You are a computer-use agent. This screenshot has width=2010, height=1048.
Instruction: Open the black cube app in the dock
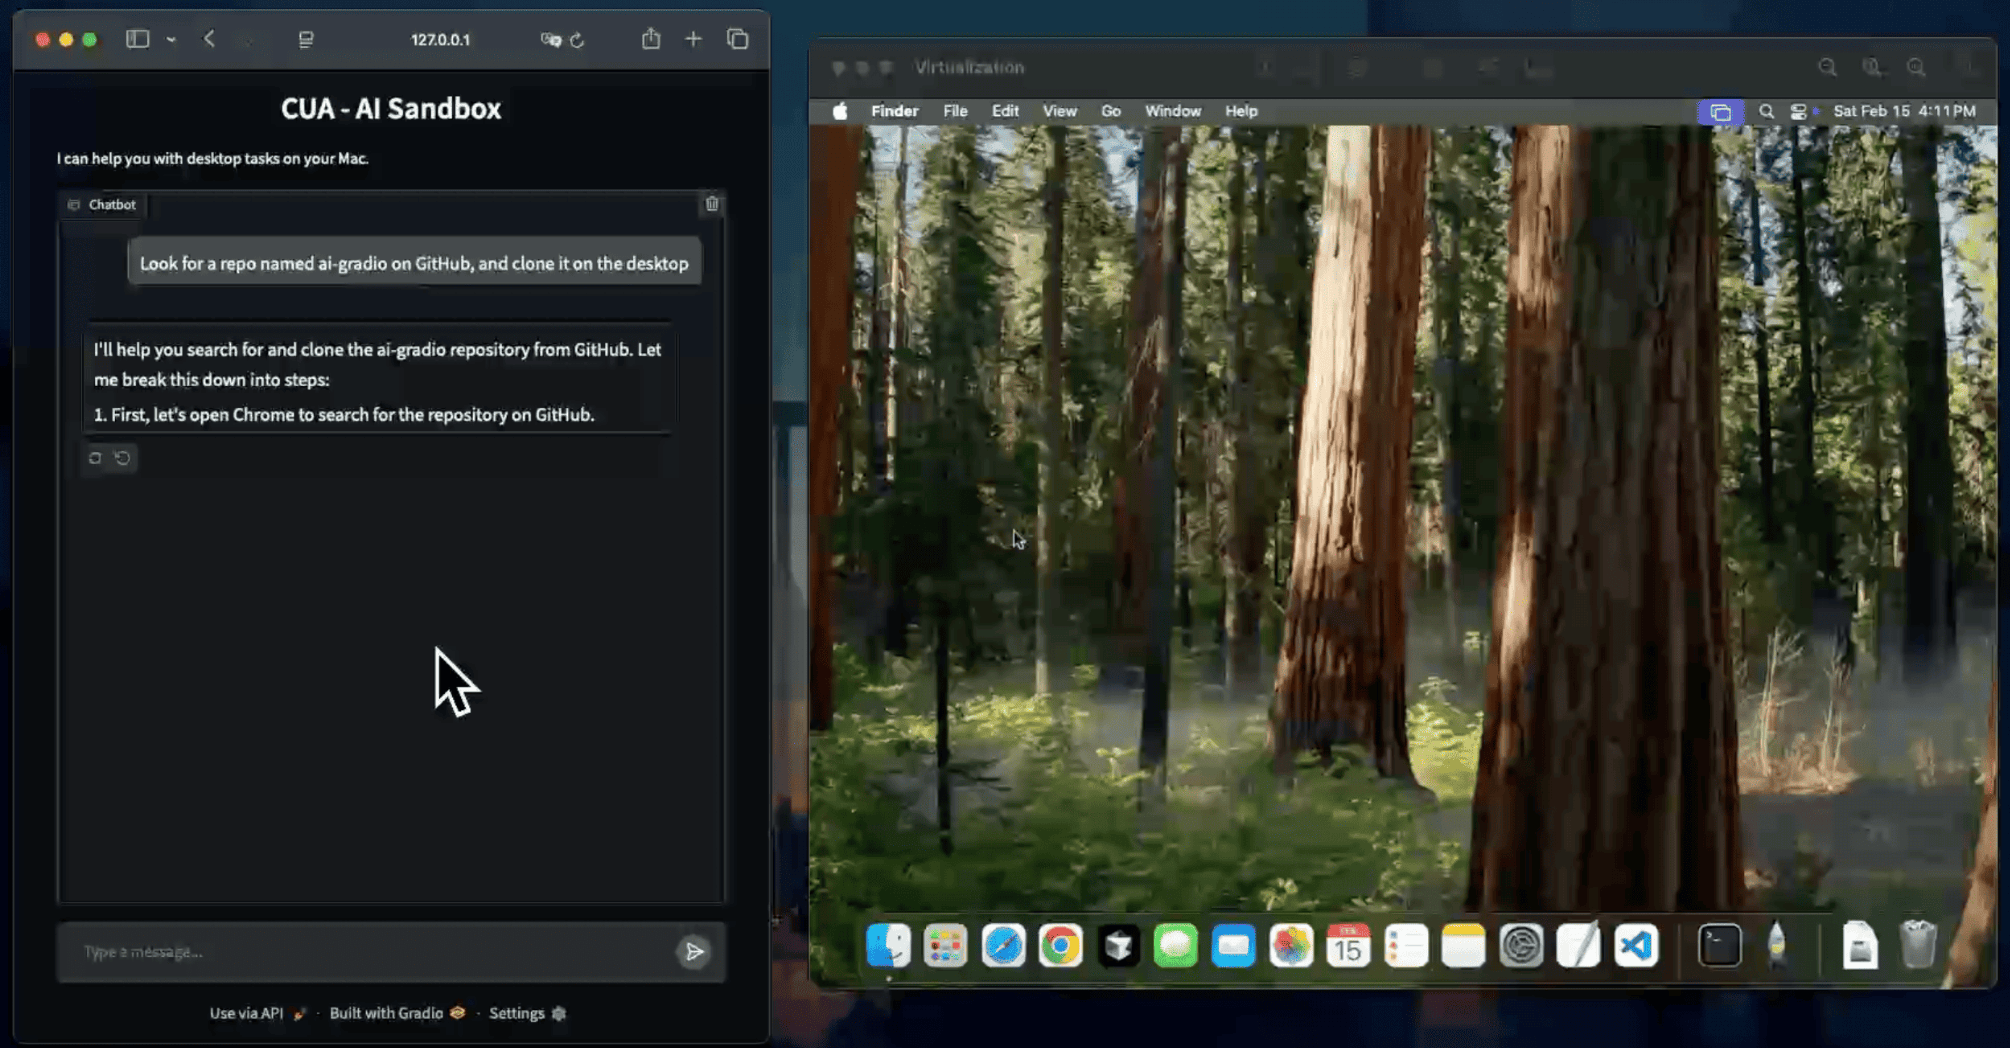(1118, 945)
